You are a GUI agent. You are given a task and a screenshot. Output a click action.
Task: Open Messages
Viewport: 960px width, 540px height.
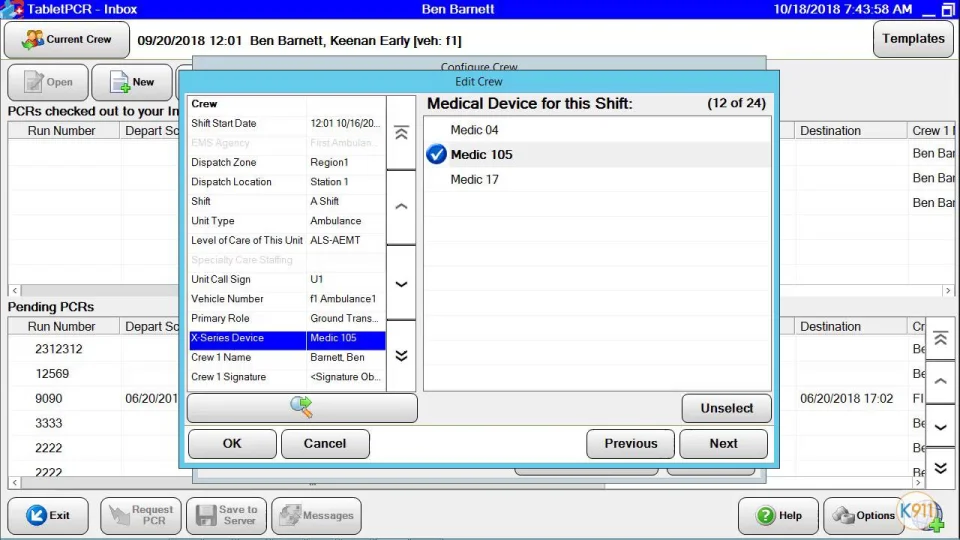(x=317, y=516)
